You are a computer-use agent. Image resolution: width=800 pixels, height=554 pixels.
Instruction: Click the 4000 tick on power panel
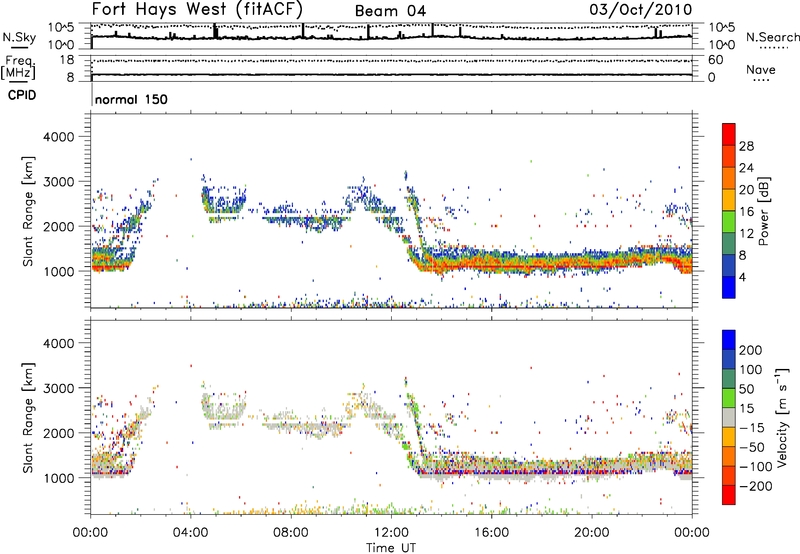point(59,137)
